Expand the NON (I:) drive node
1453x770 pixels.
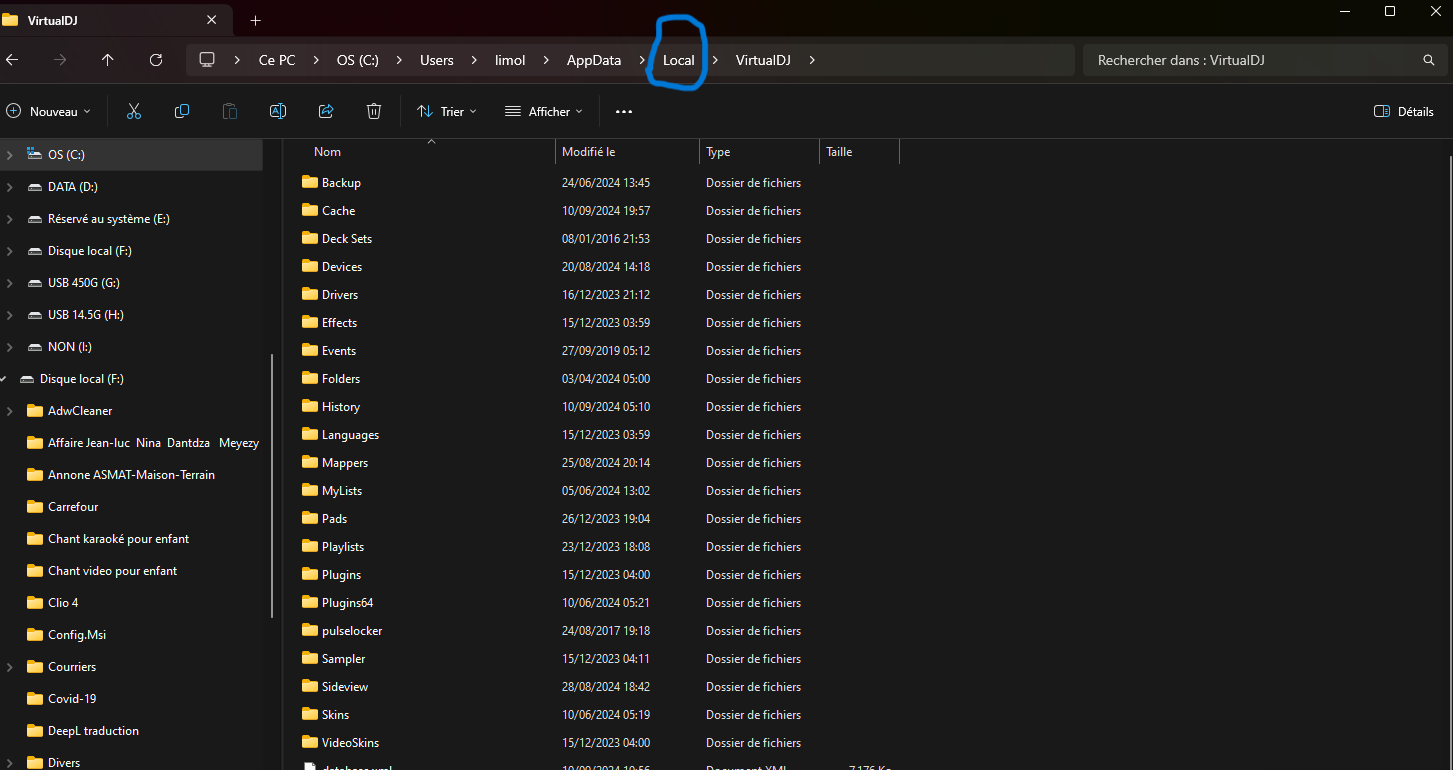[10, 347]
